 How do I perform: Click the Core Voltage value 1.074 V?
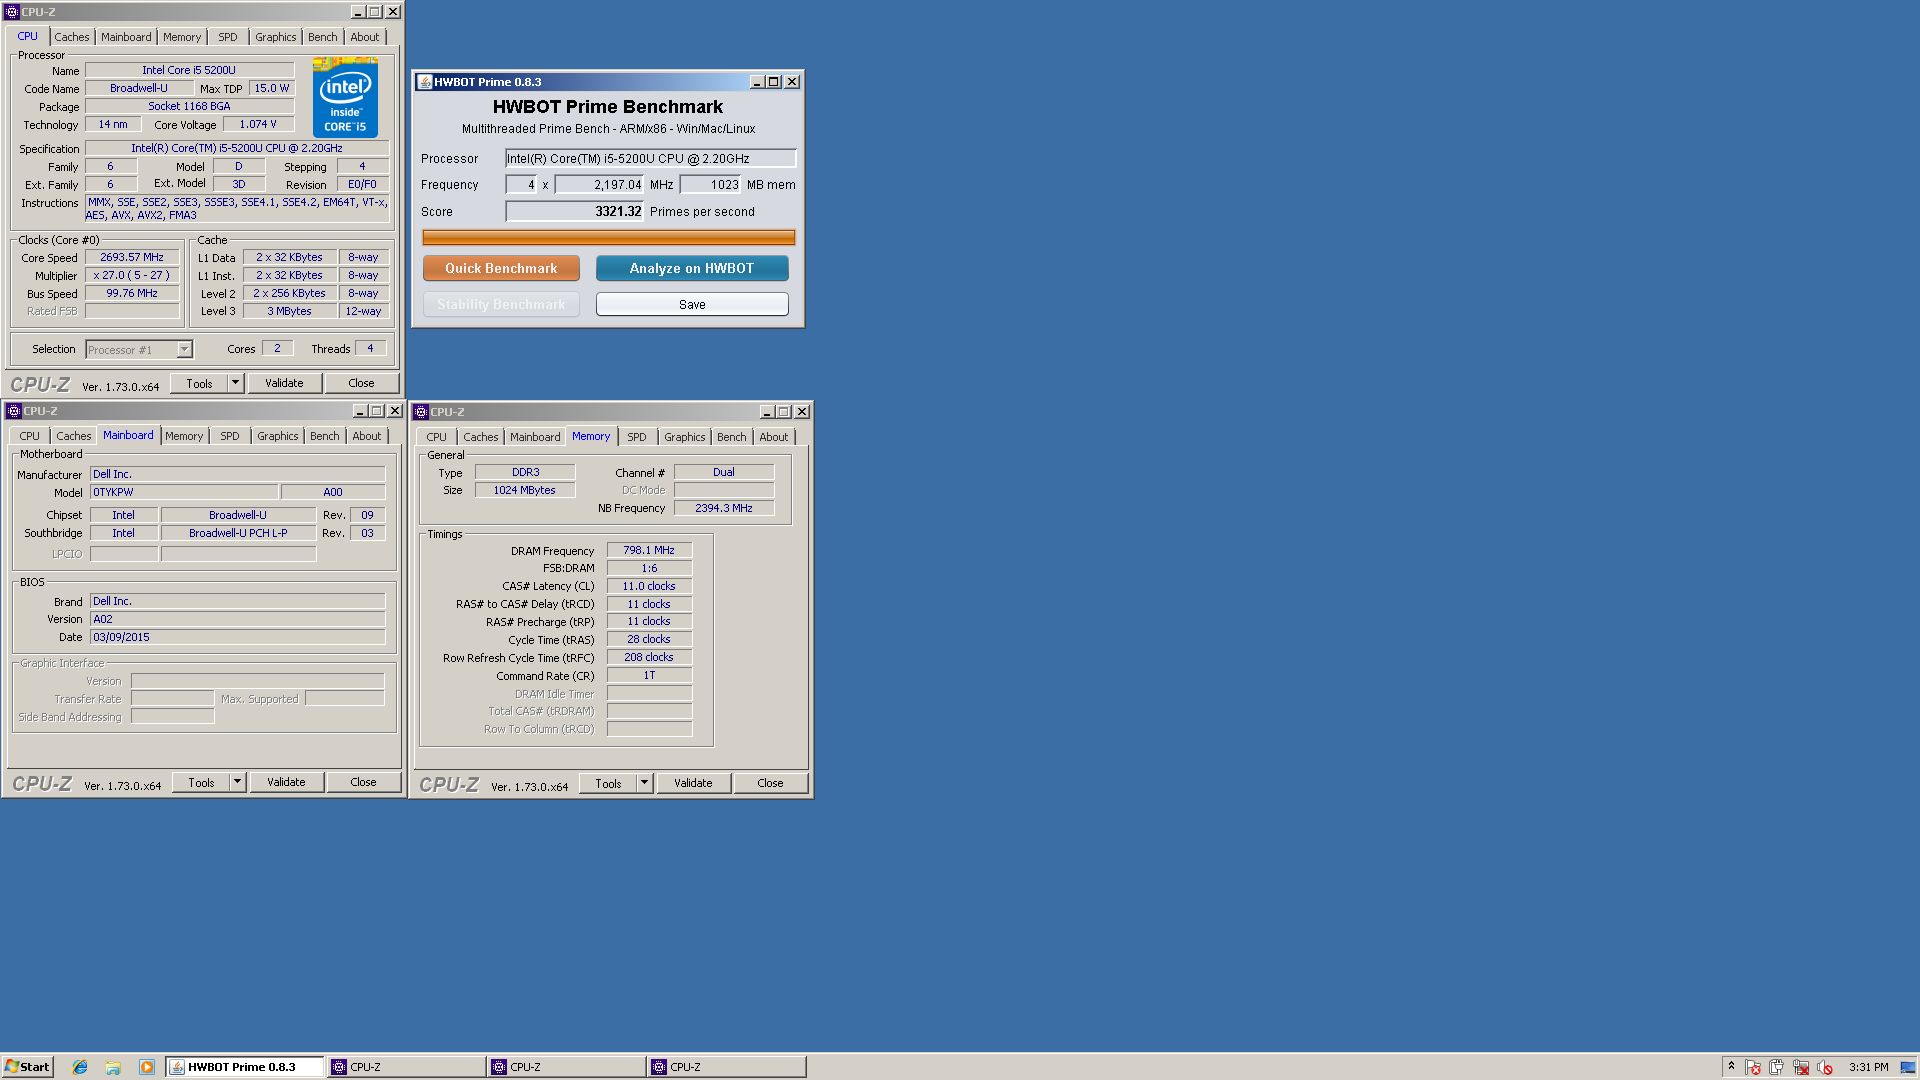(258, 124)
